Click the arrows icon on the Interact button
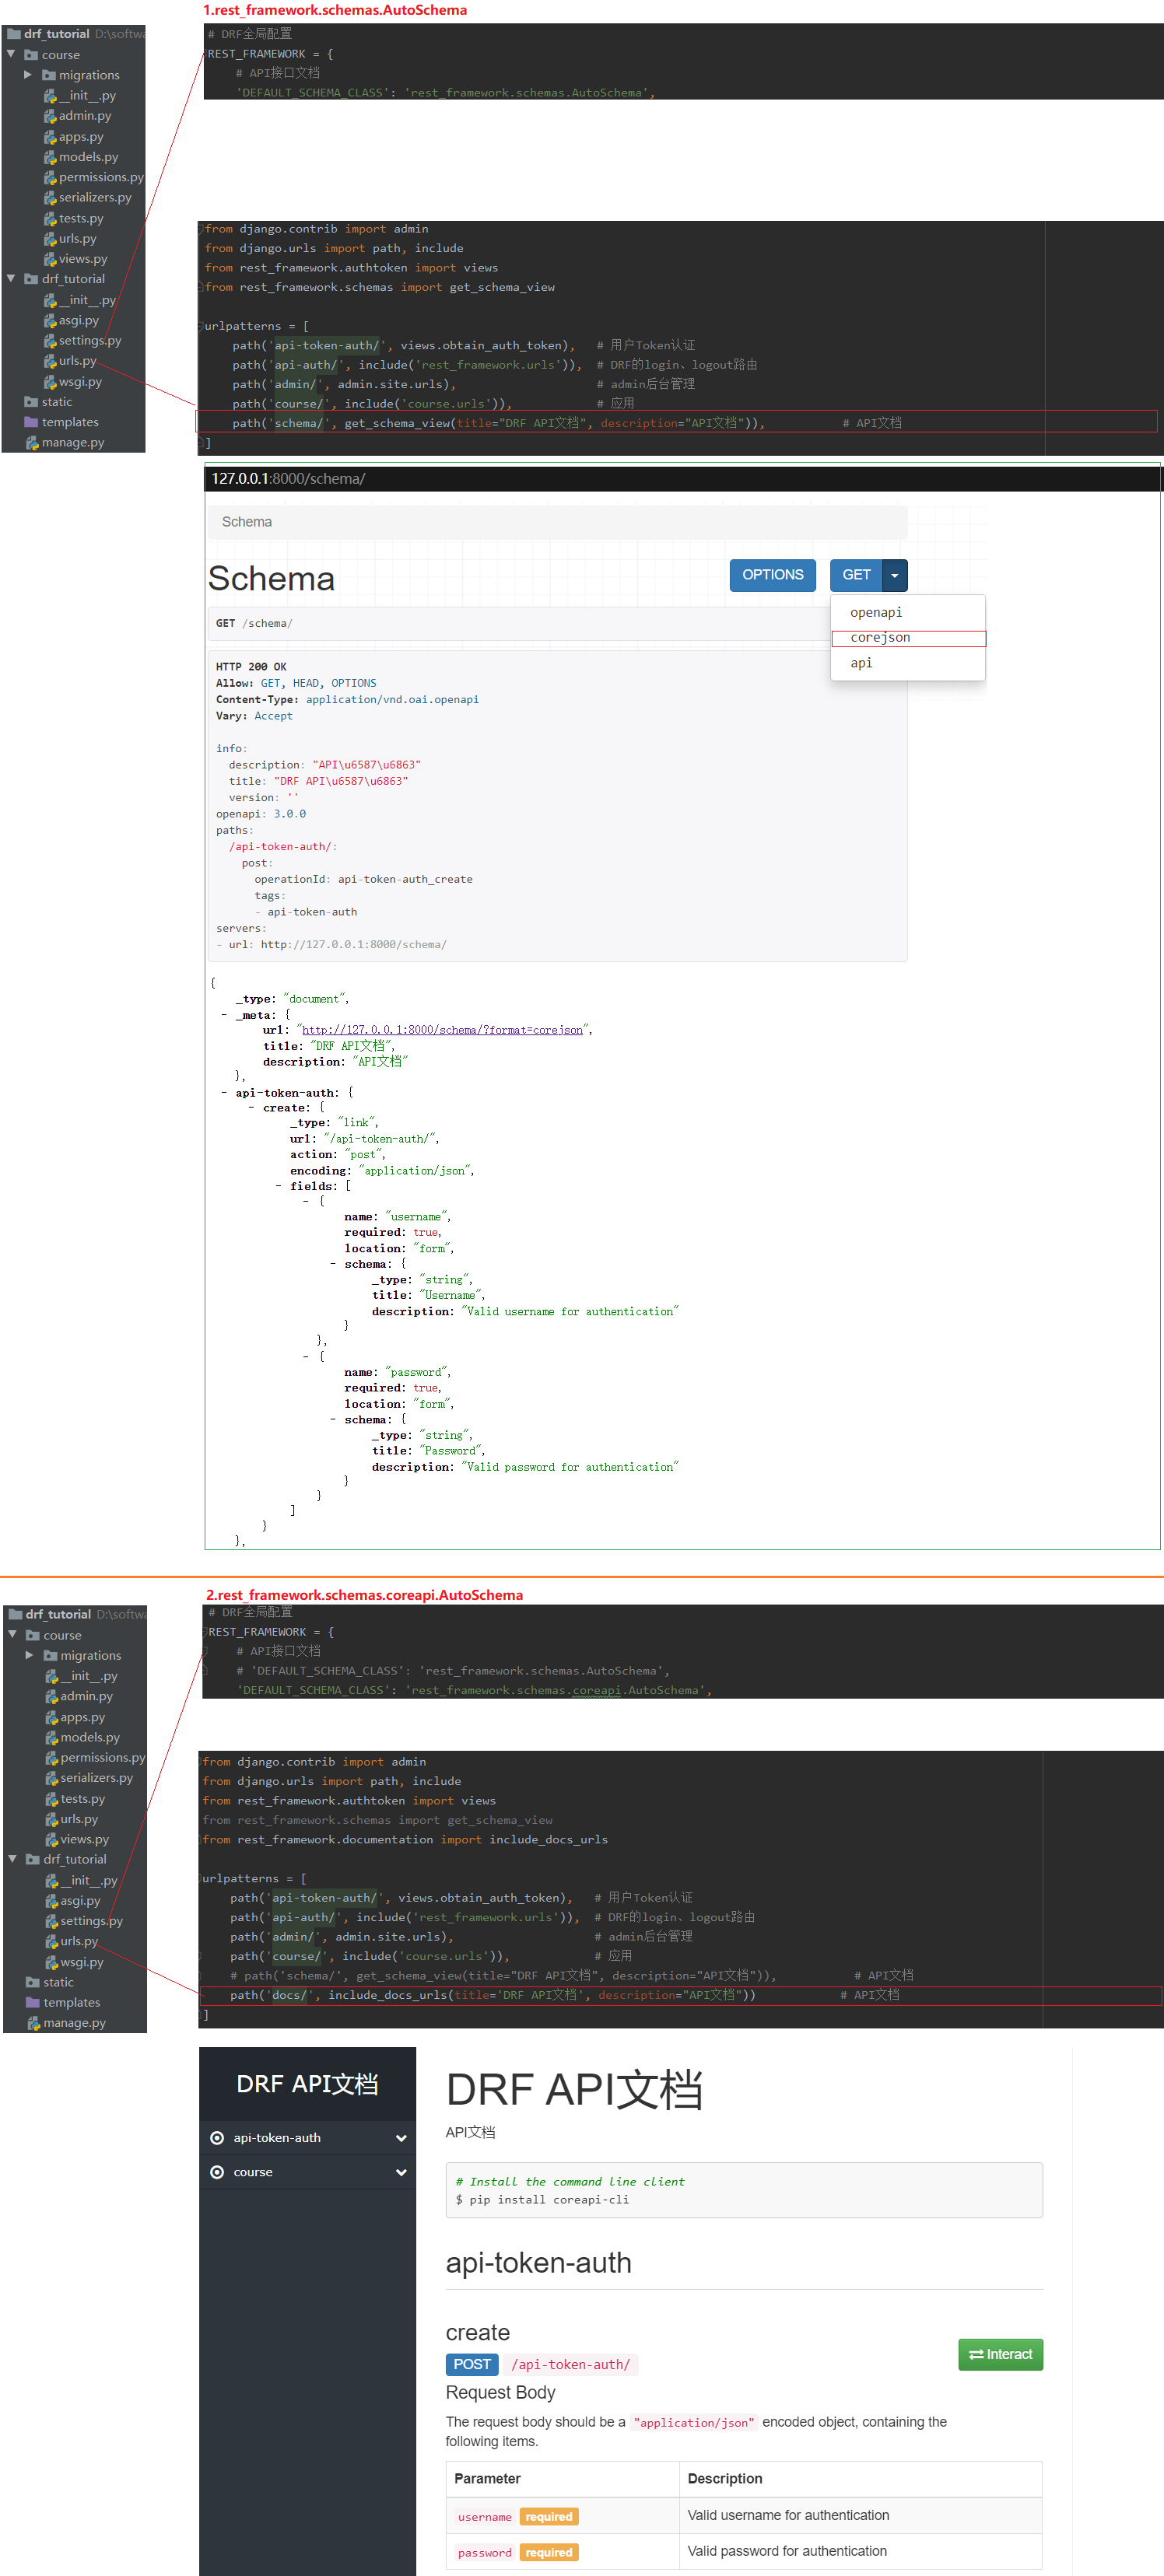 [975, 2354]
